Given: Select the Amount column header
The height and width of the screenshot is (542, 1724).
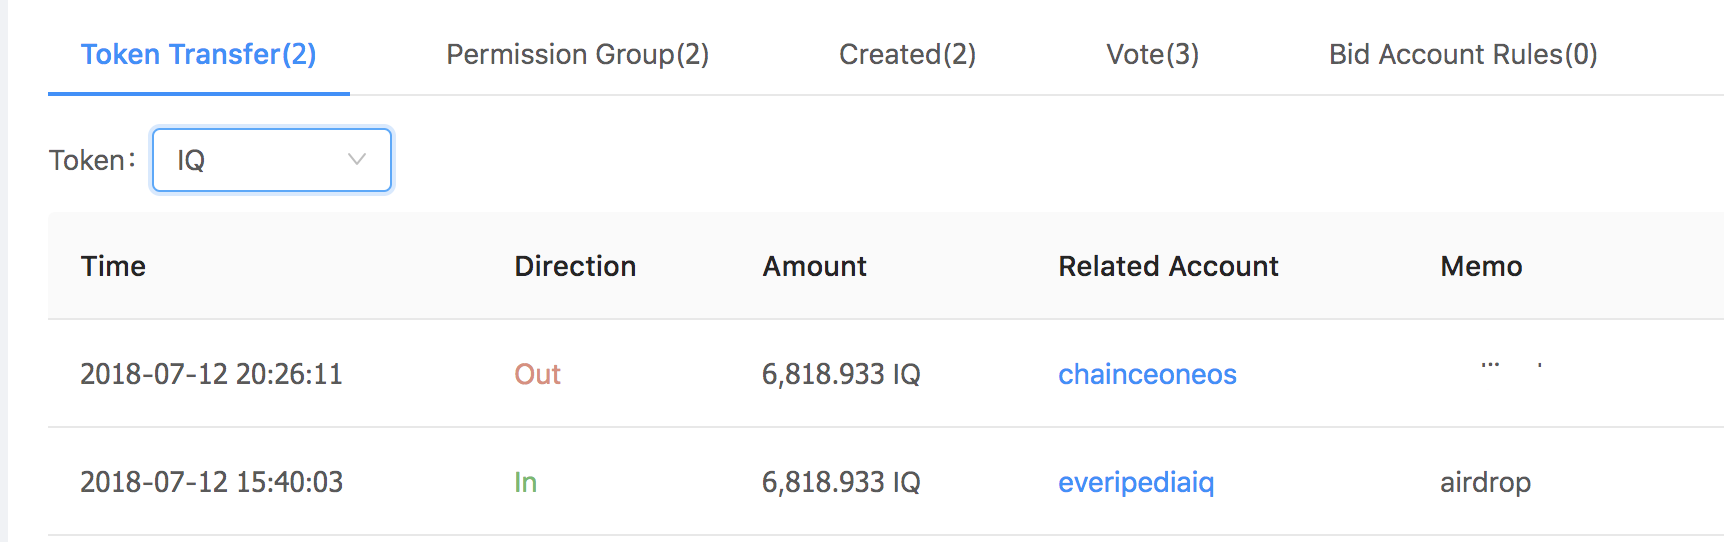Looking at the screenshot, I should pyautogui.click(x=814, y=266).
